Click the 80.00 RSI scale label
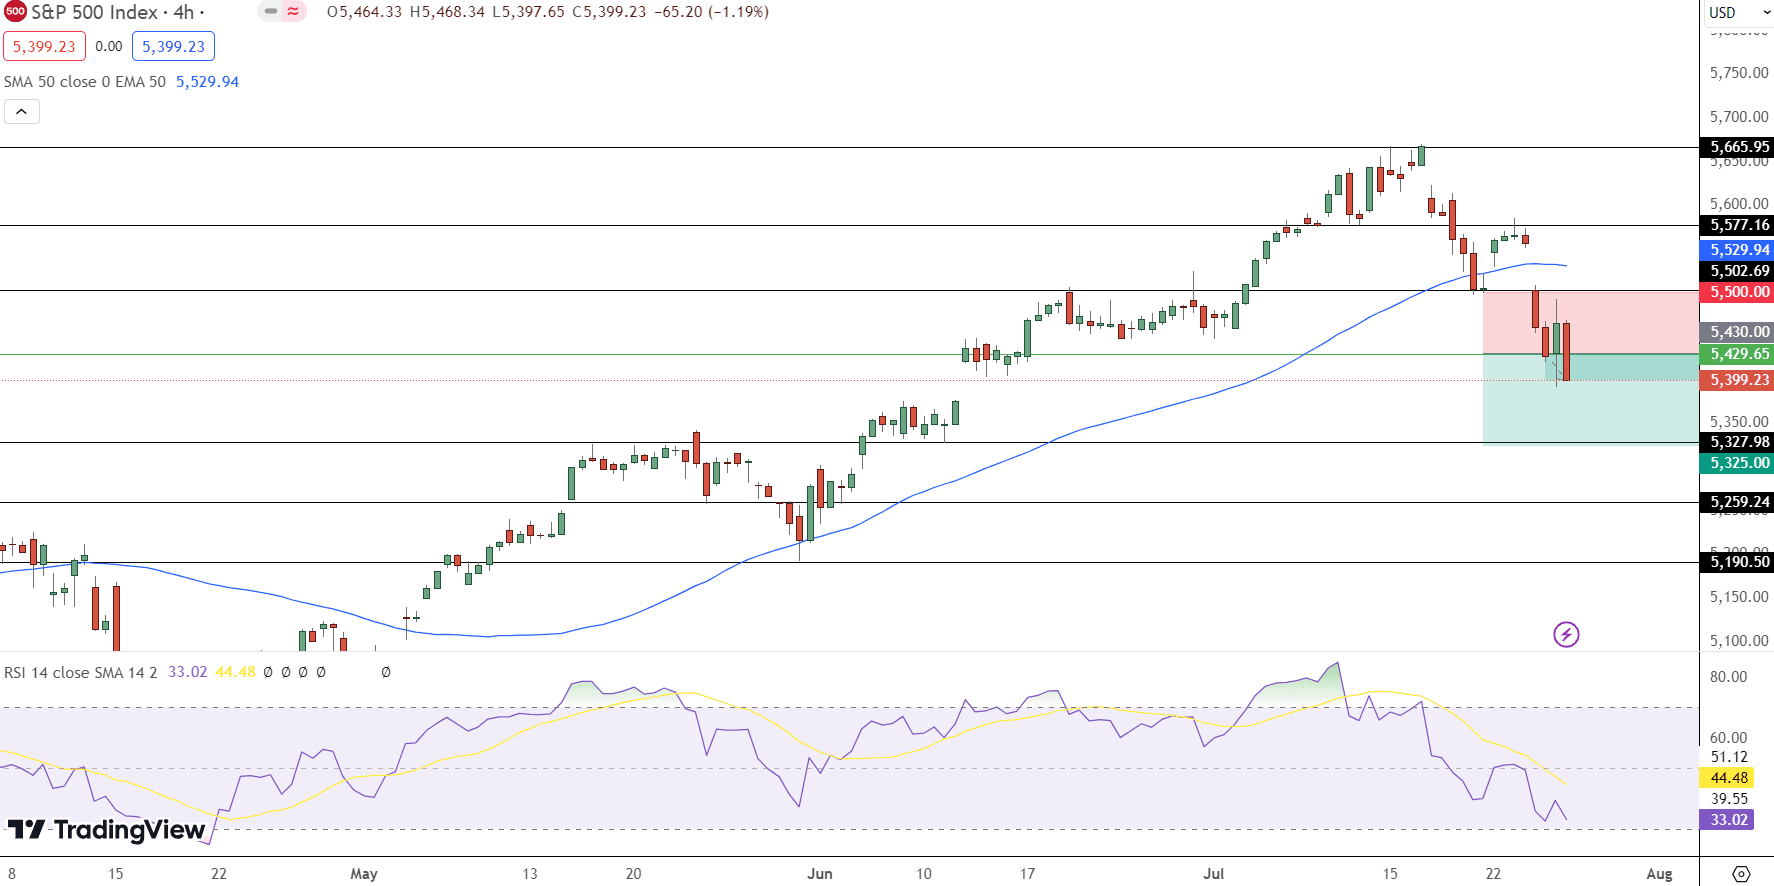This screenshot has height=886, width=1774. click(x=1729, y=677)
